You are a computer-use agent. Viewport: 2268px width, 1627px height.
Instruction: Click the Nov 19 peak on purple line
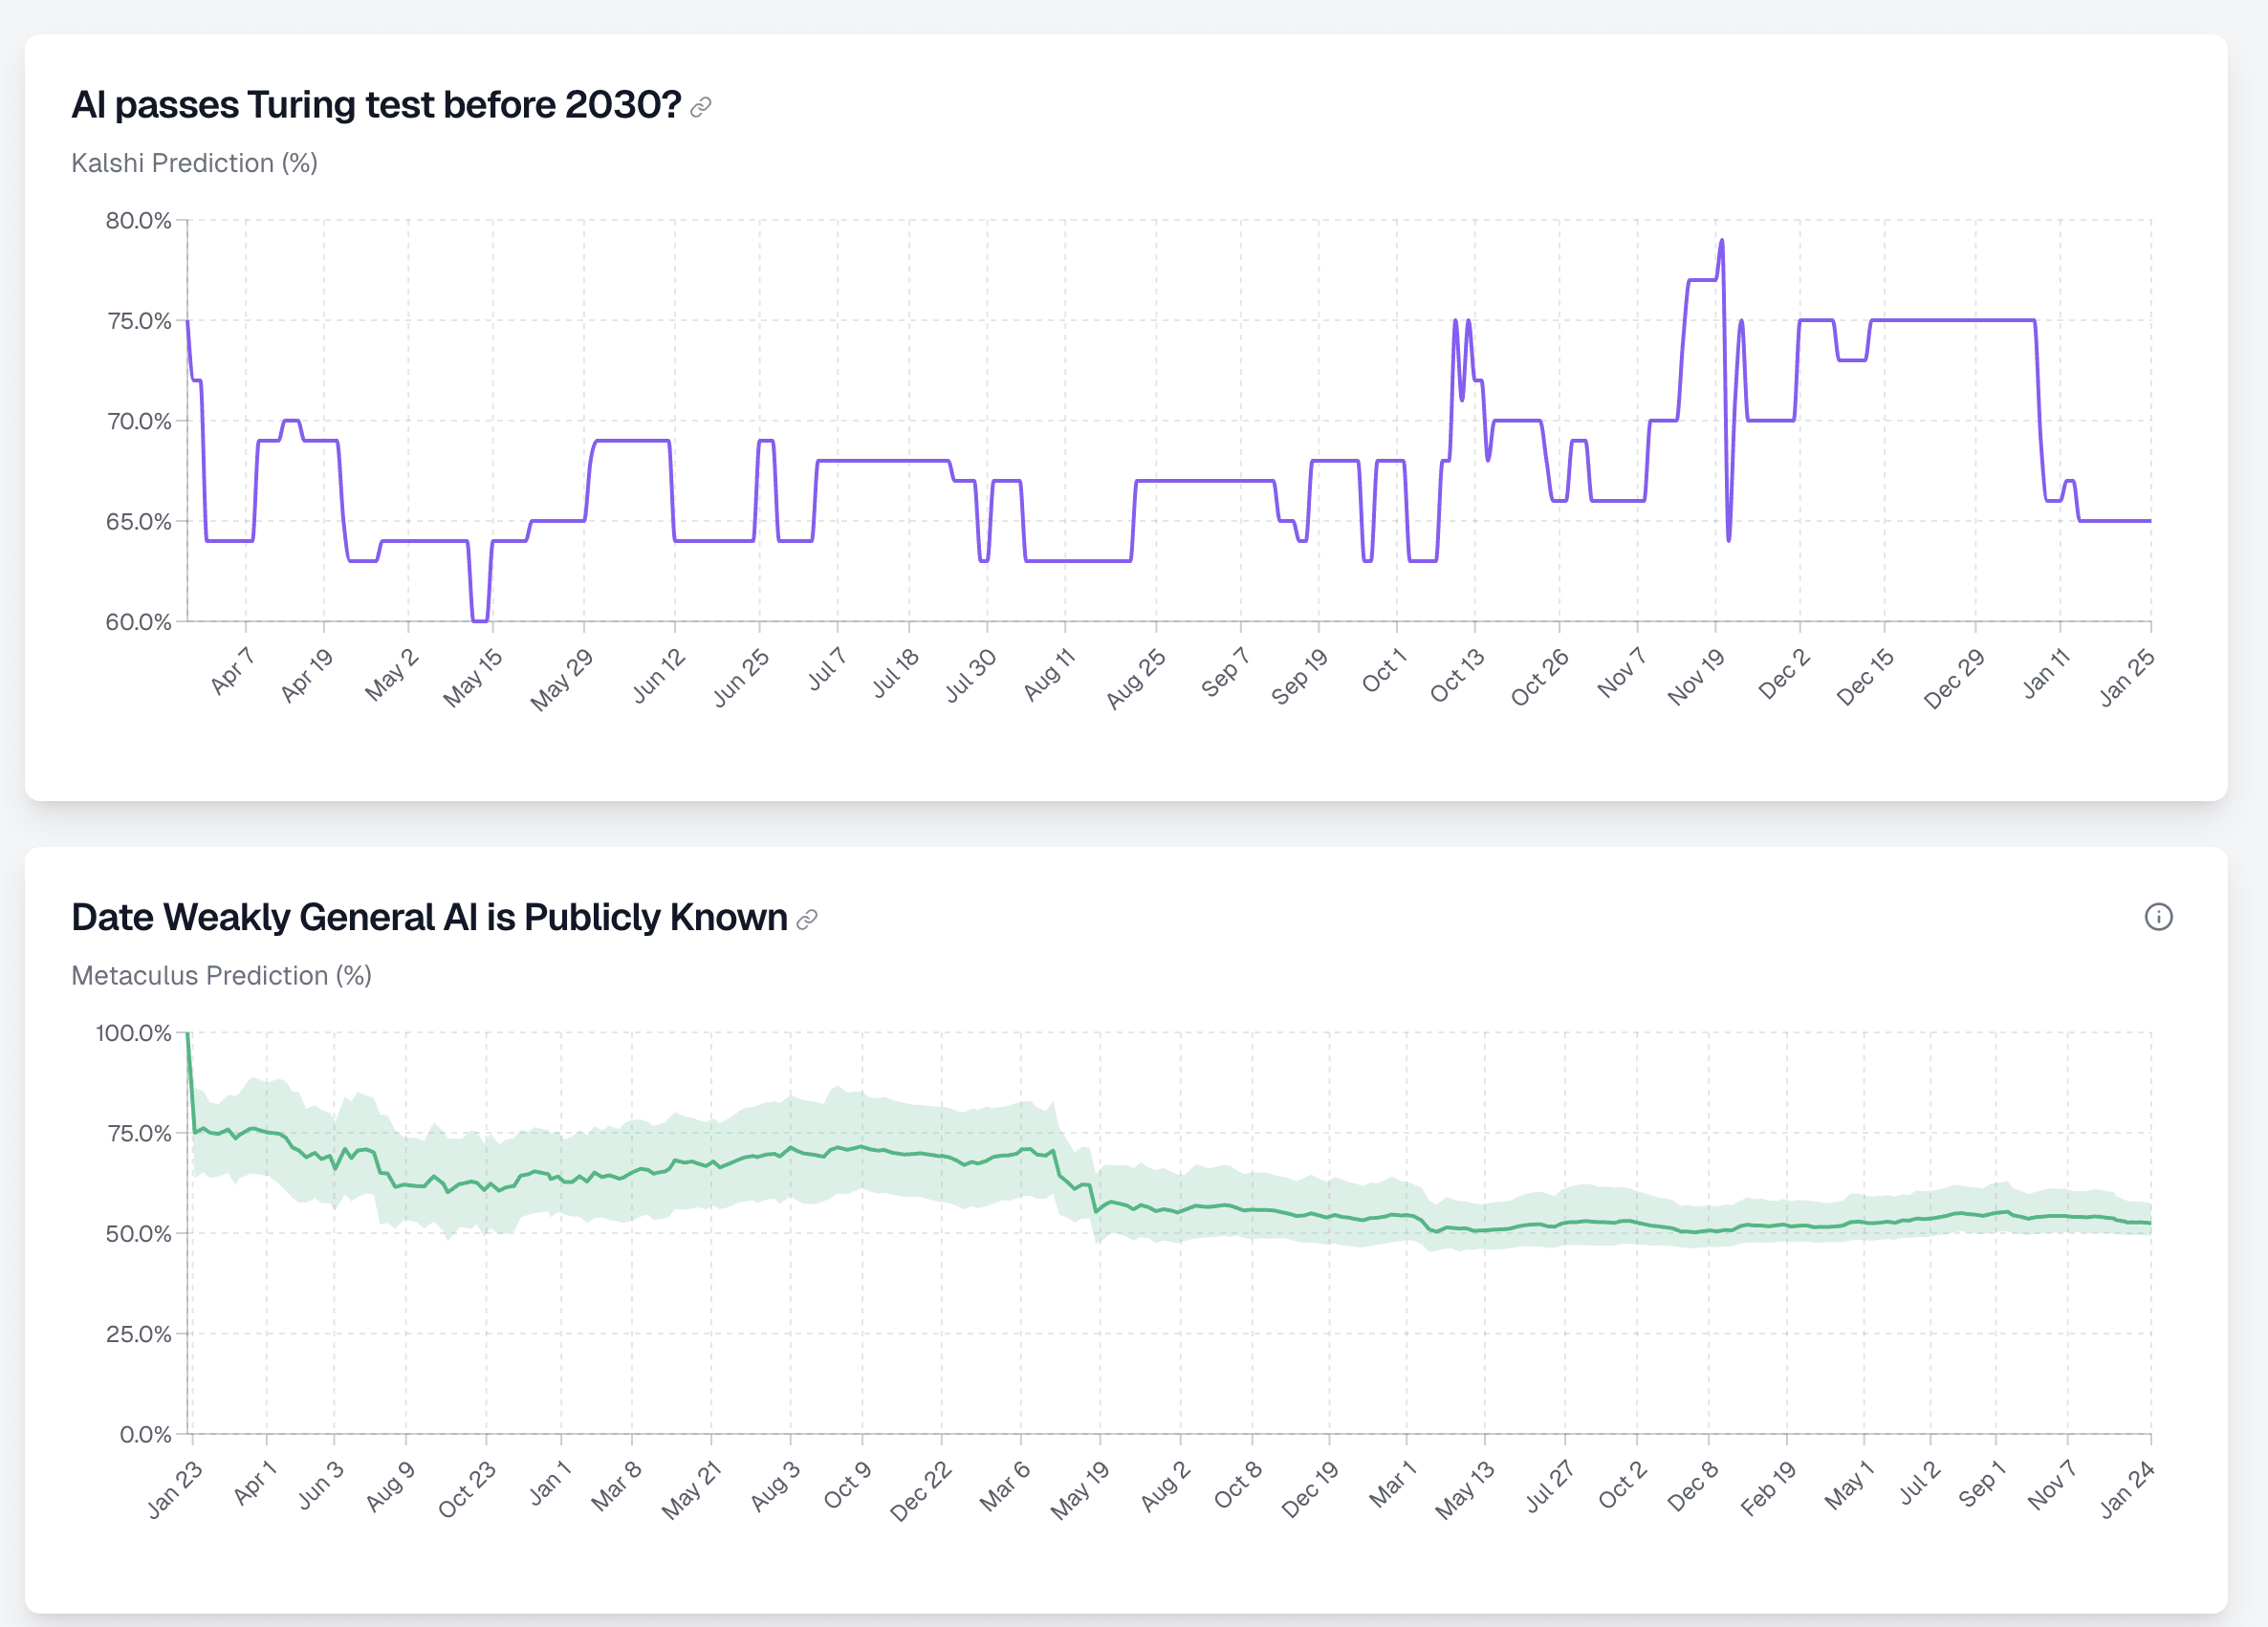point(1721,241)
